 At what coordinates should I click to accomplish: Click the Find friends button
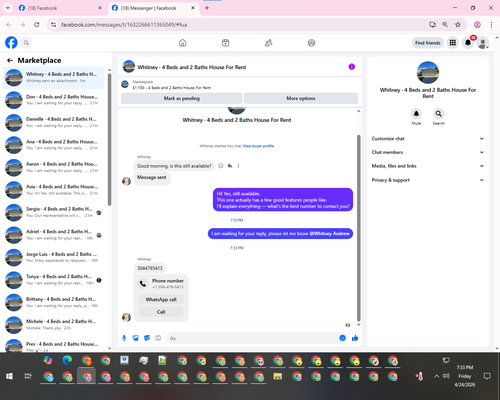click(x=428, y=43)
